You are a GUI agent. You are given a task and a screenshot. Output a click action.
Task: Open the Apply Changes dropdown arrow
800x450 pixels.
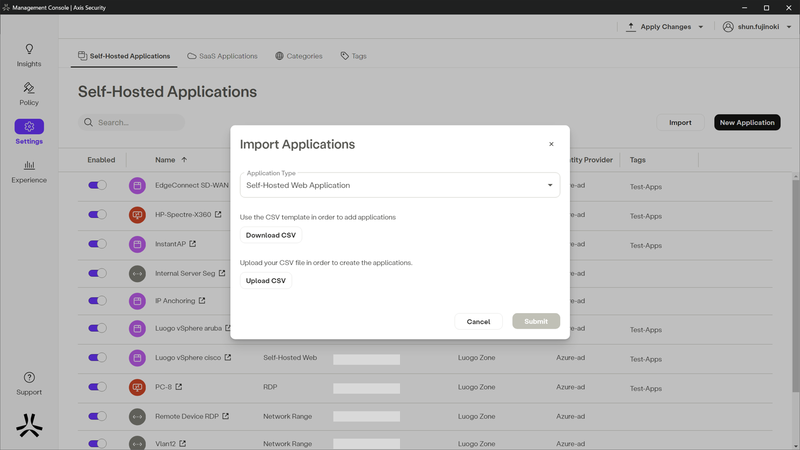click(x=701, y=27)
